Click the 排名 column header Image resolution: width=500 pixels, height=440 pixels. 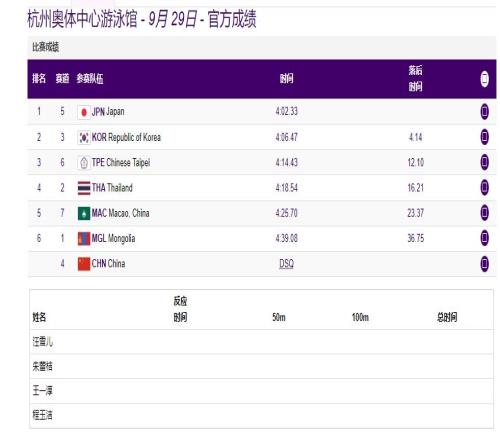pyautogui.click(x=39, y=79)
